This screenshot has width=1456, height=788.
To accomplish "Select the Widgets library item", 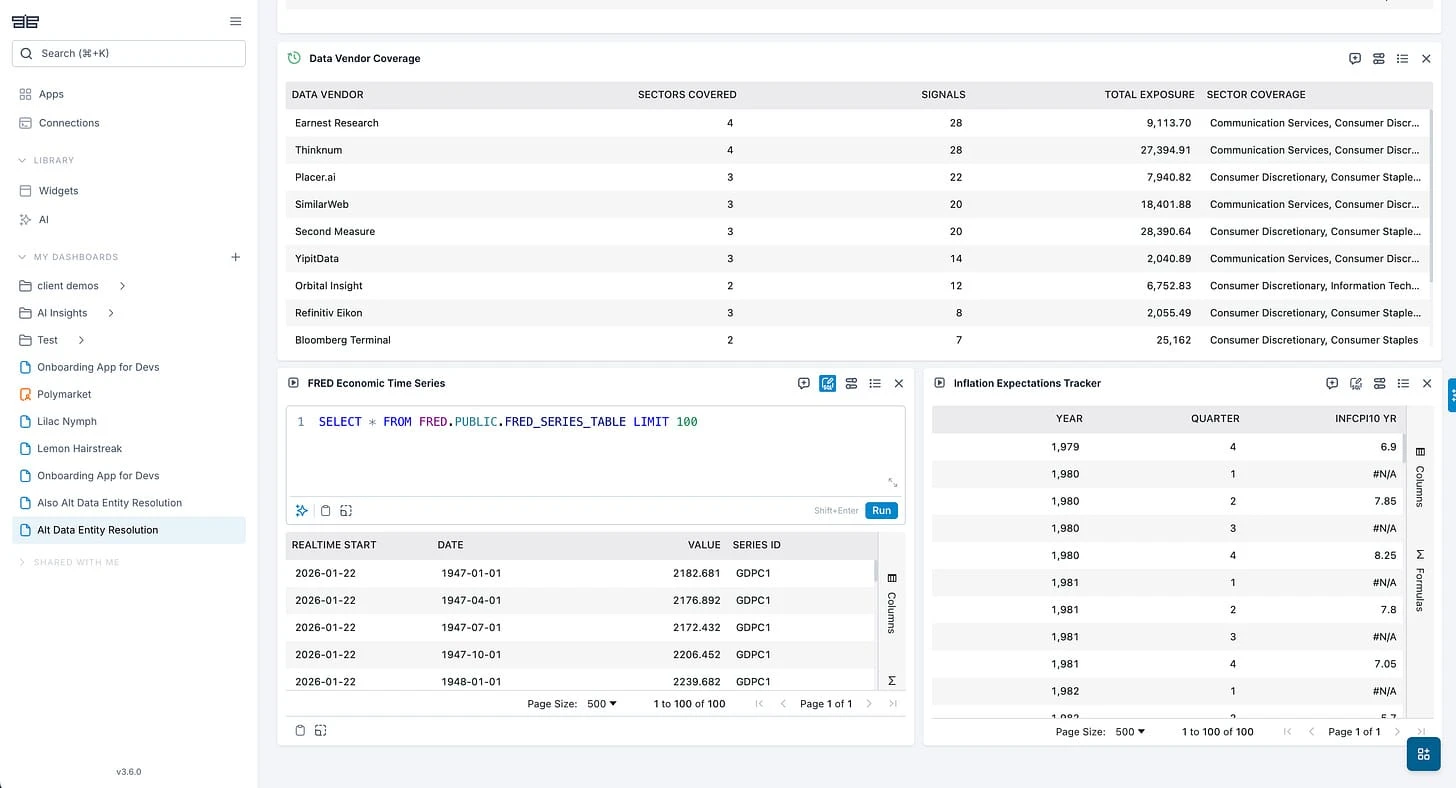I will pyautogui.click(x=58, y=190).
